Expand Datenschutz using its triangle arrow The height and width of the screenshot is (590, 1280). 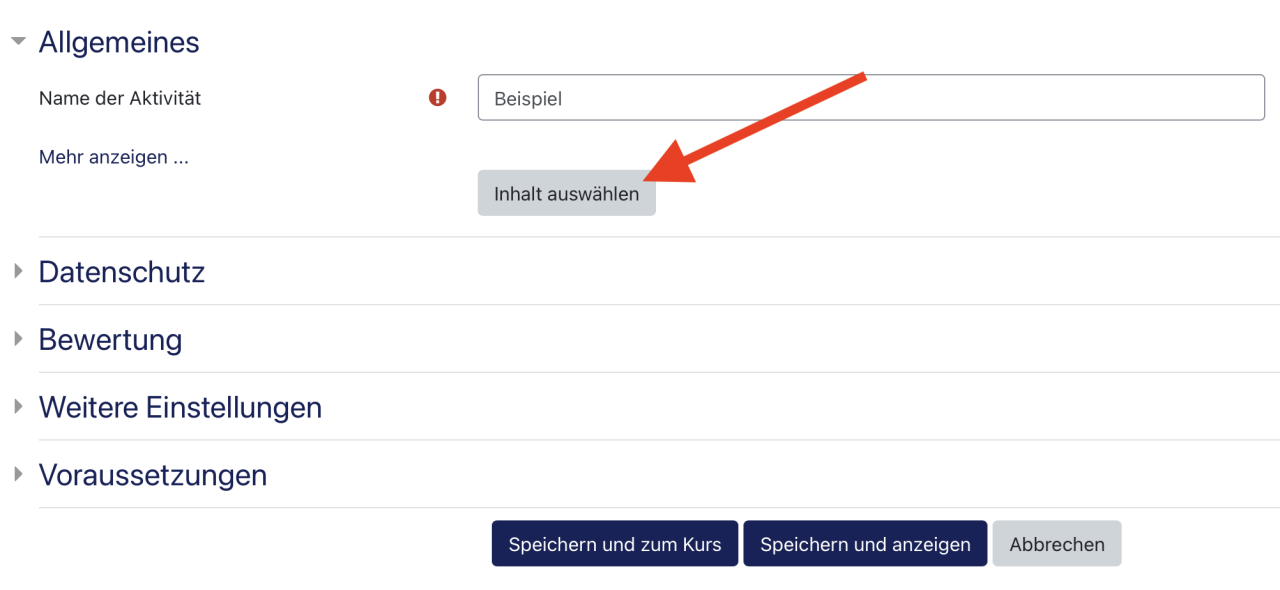point(18,271)
